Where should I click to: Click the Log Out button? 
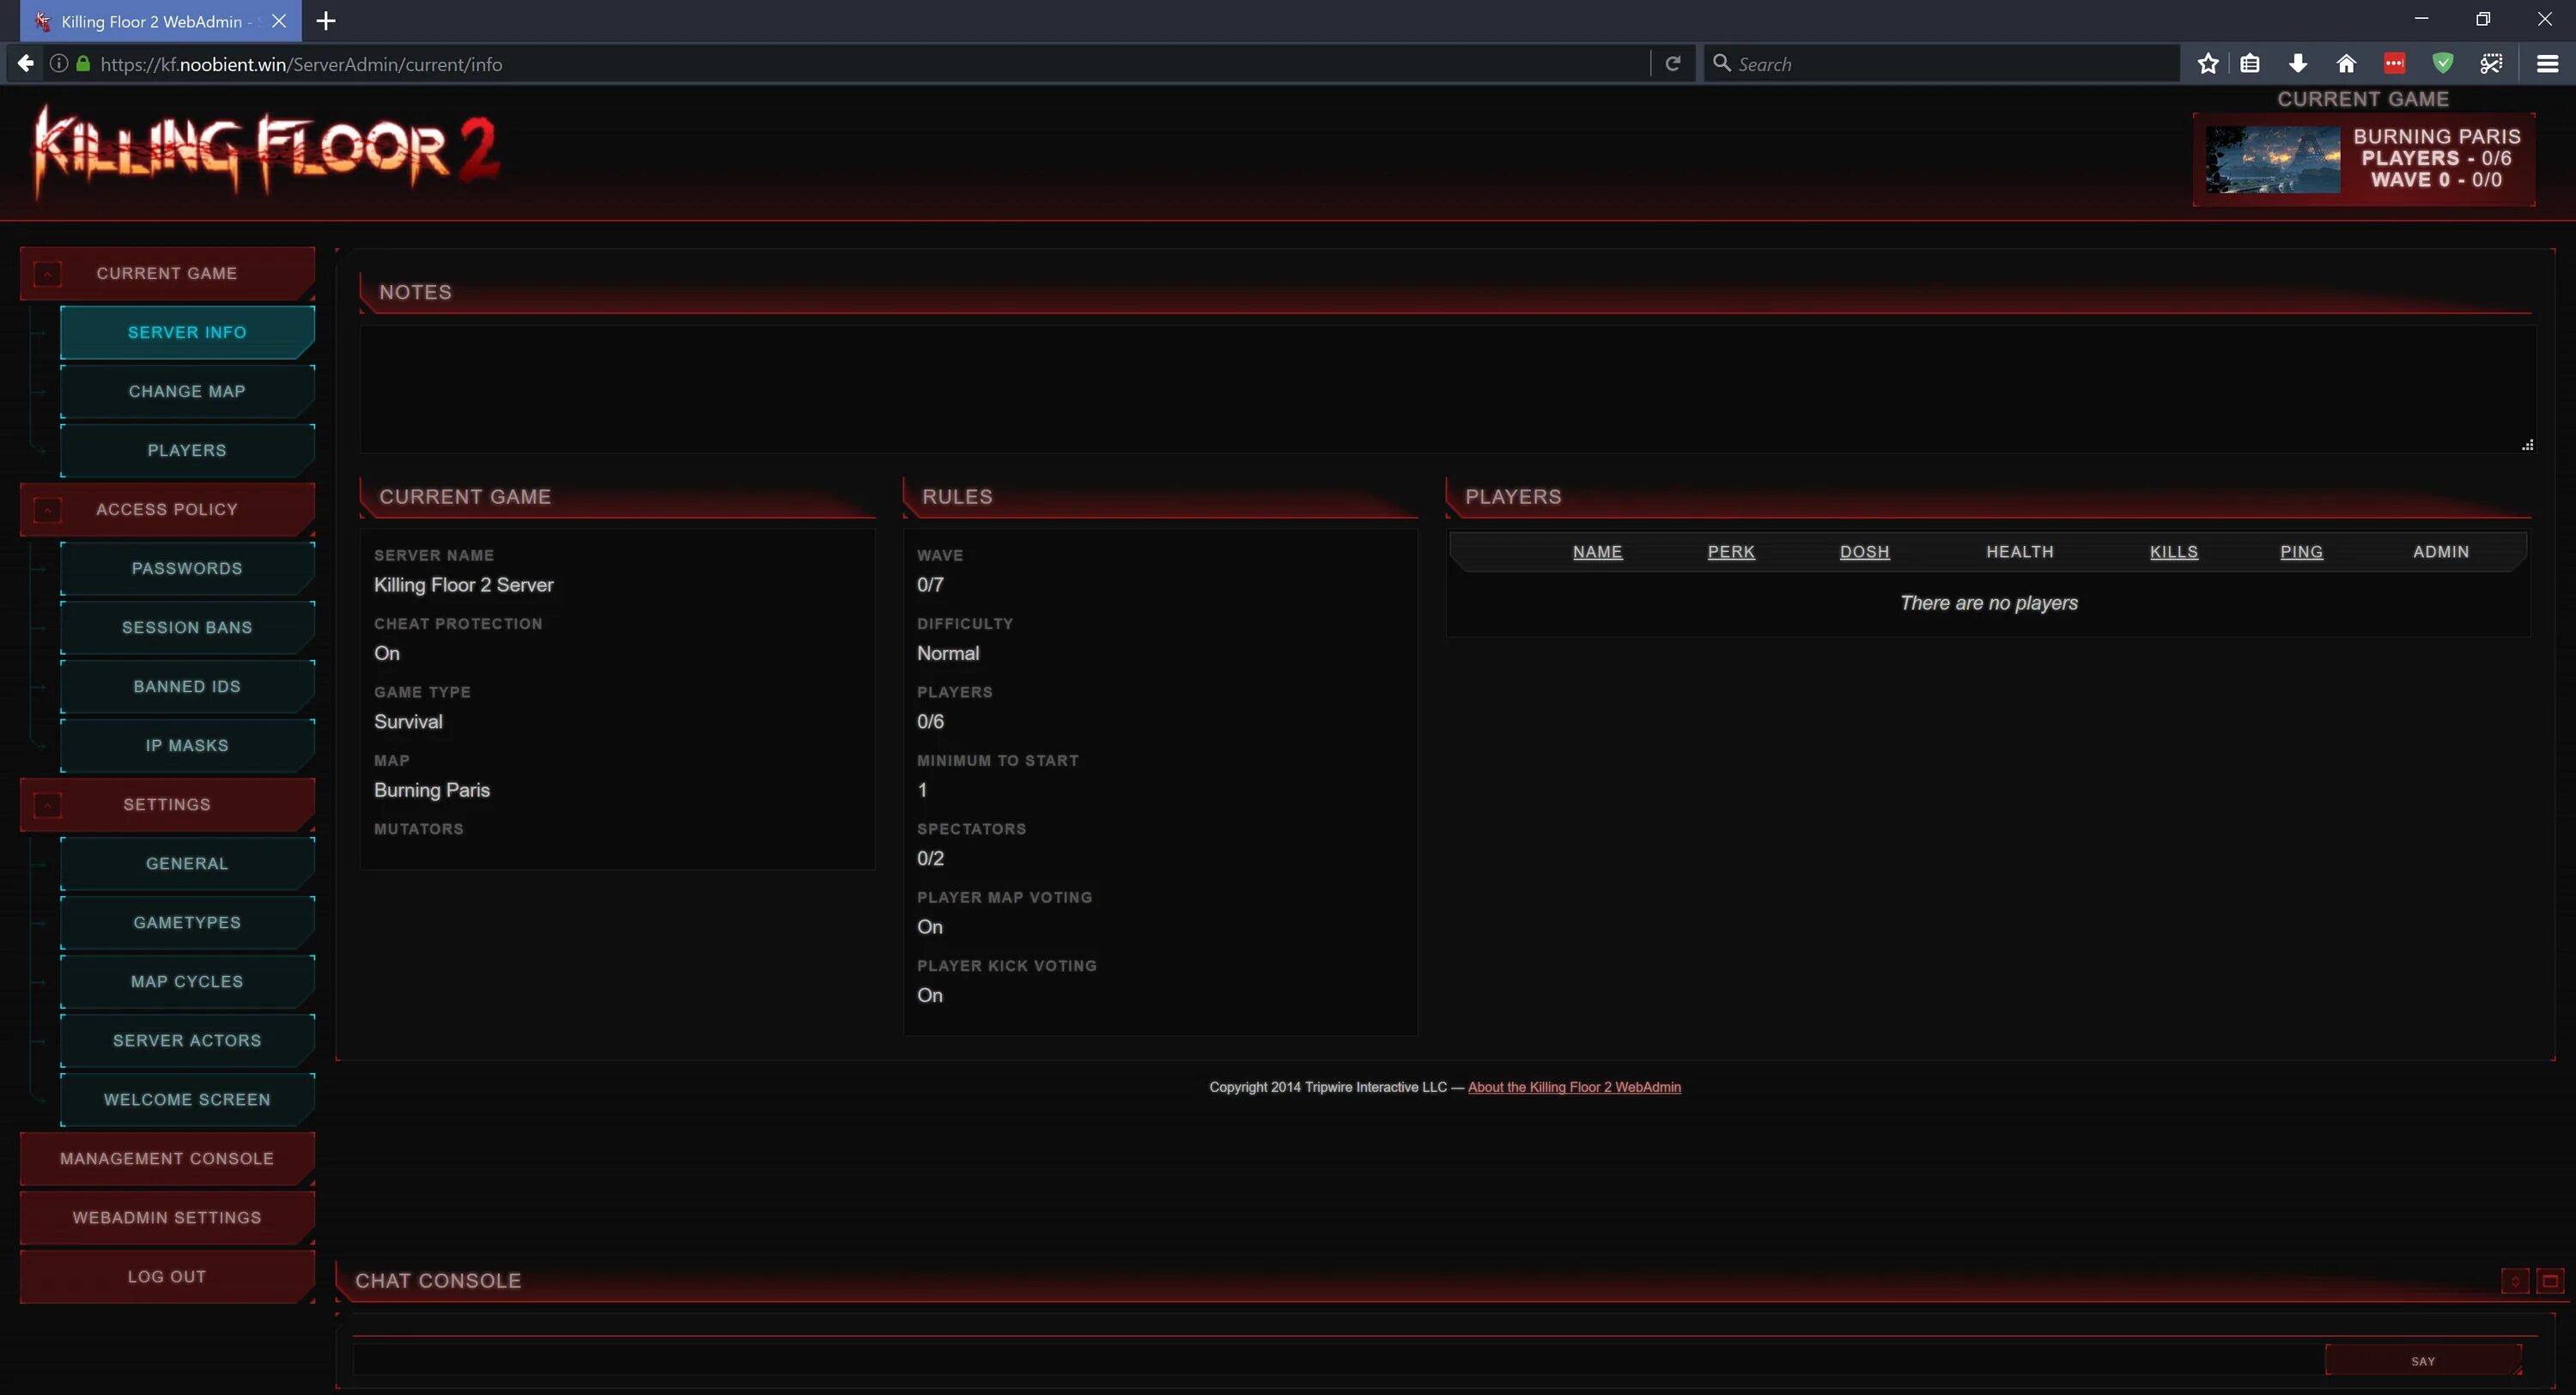pyautogui.click(x=167, y=1276)
